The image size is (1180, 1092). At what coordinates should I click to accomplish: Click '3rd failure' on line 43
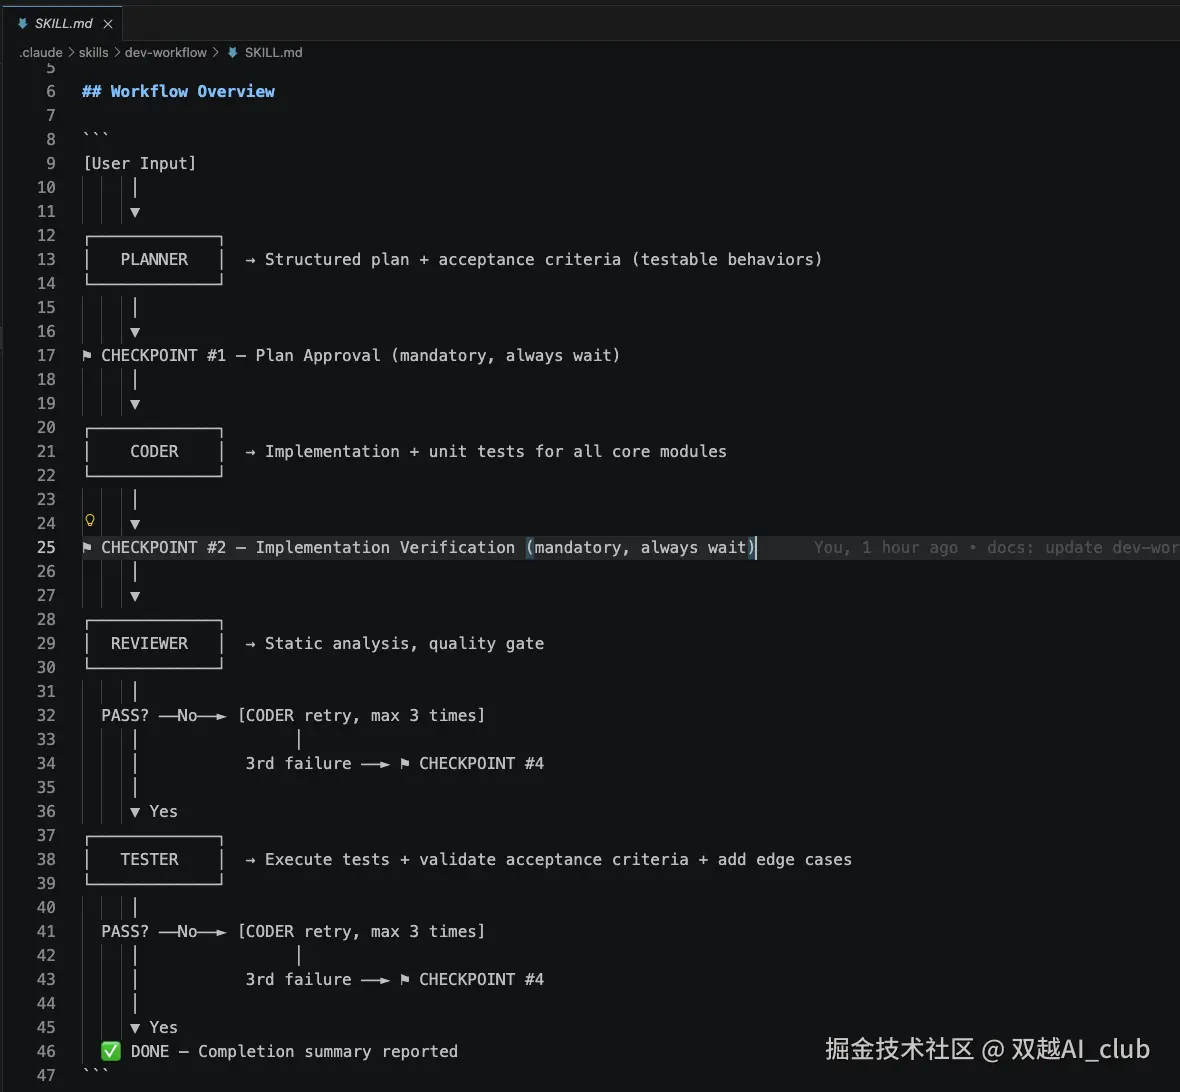[x=298, y=979]
